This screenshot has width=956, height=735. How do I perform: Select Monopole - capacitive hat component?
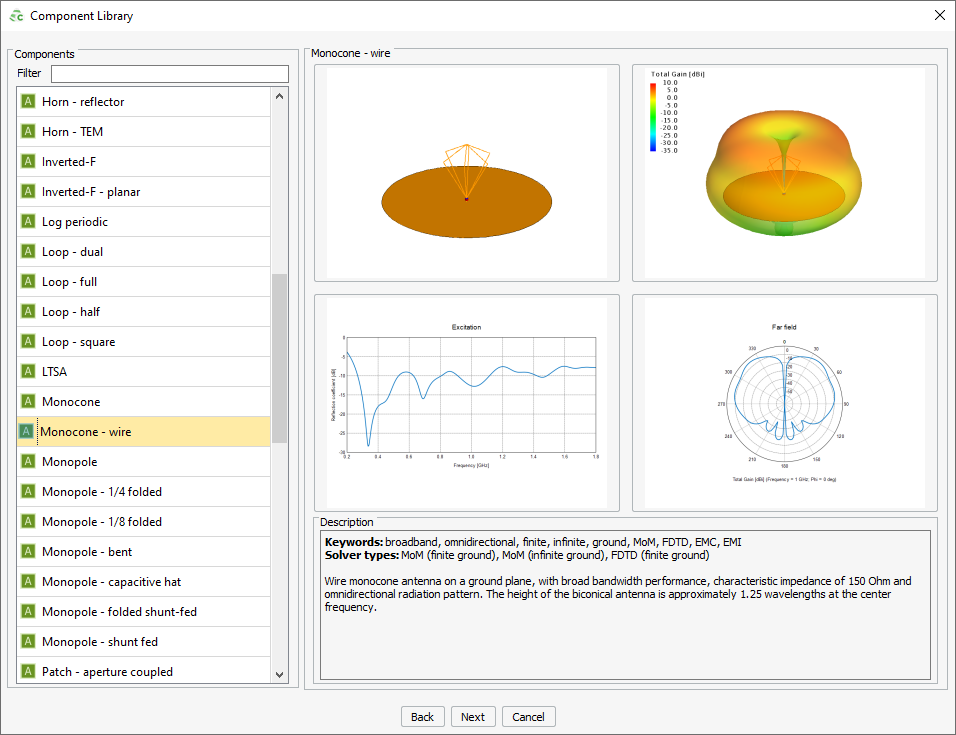click(111, 582)
